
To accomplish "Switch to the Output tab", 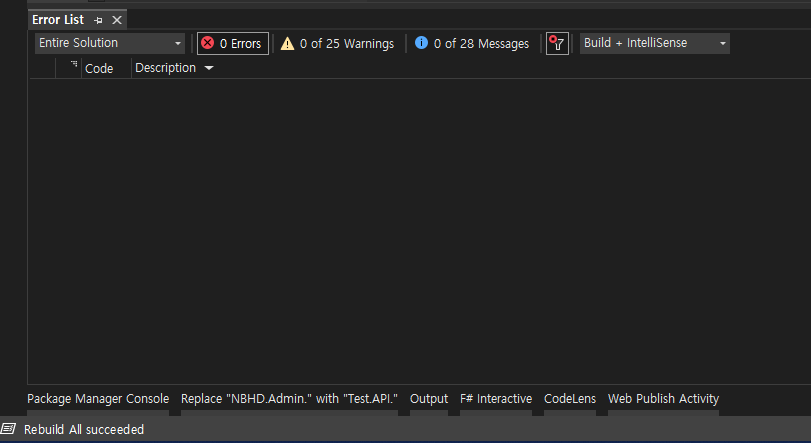I will click(429, 399).
